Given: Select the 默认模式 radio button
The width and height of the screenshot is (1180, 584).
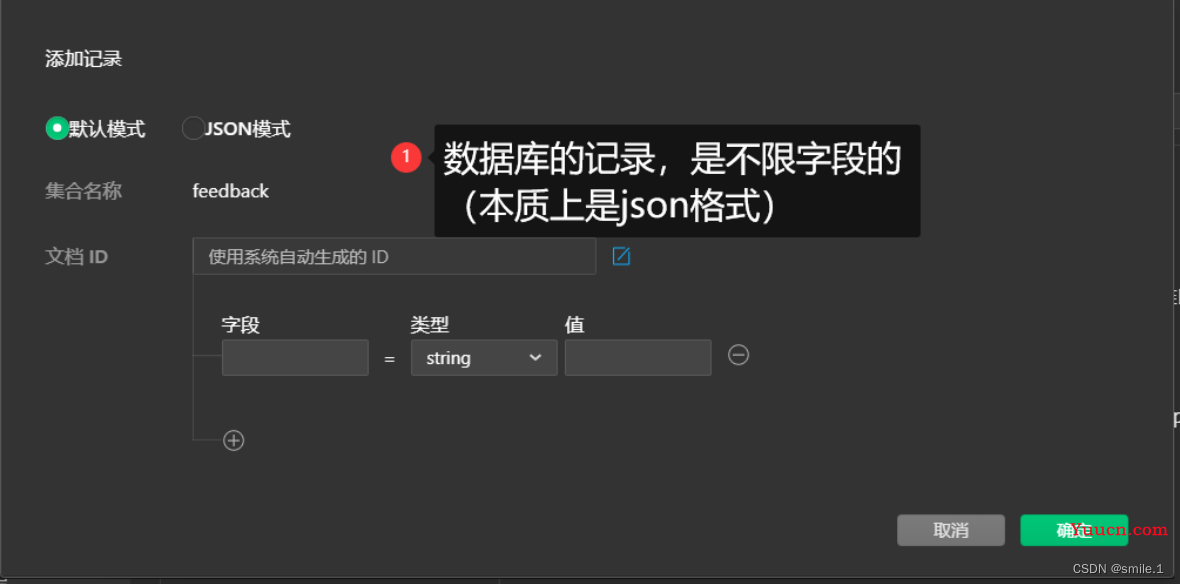Looking at the screenshot, I should click(x=56, y=128).
